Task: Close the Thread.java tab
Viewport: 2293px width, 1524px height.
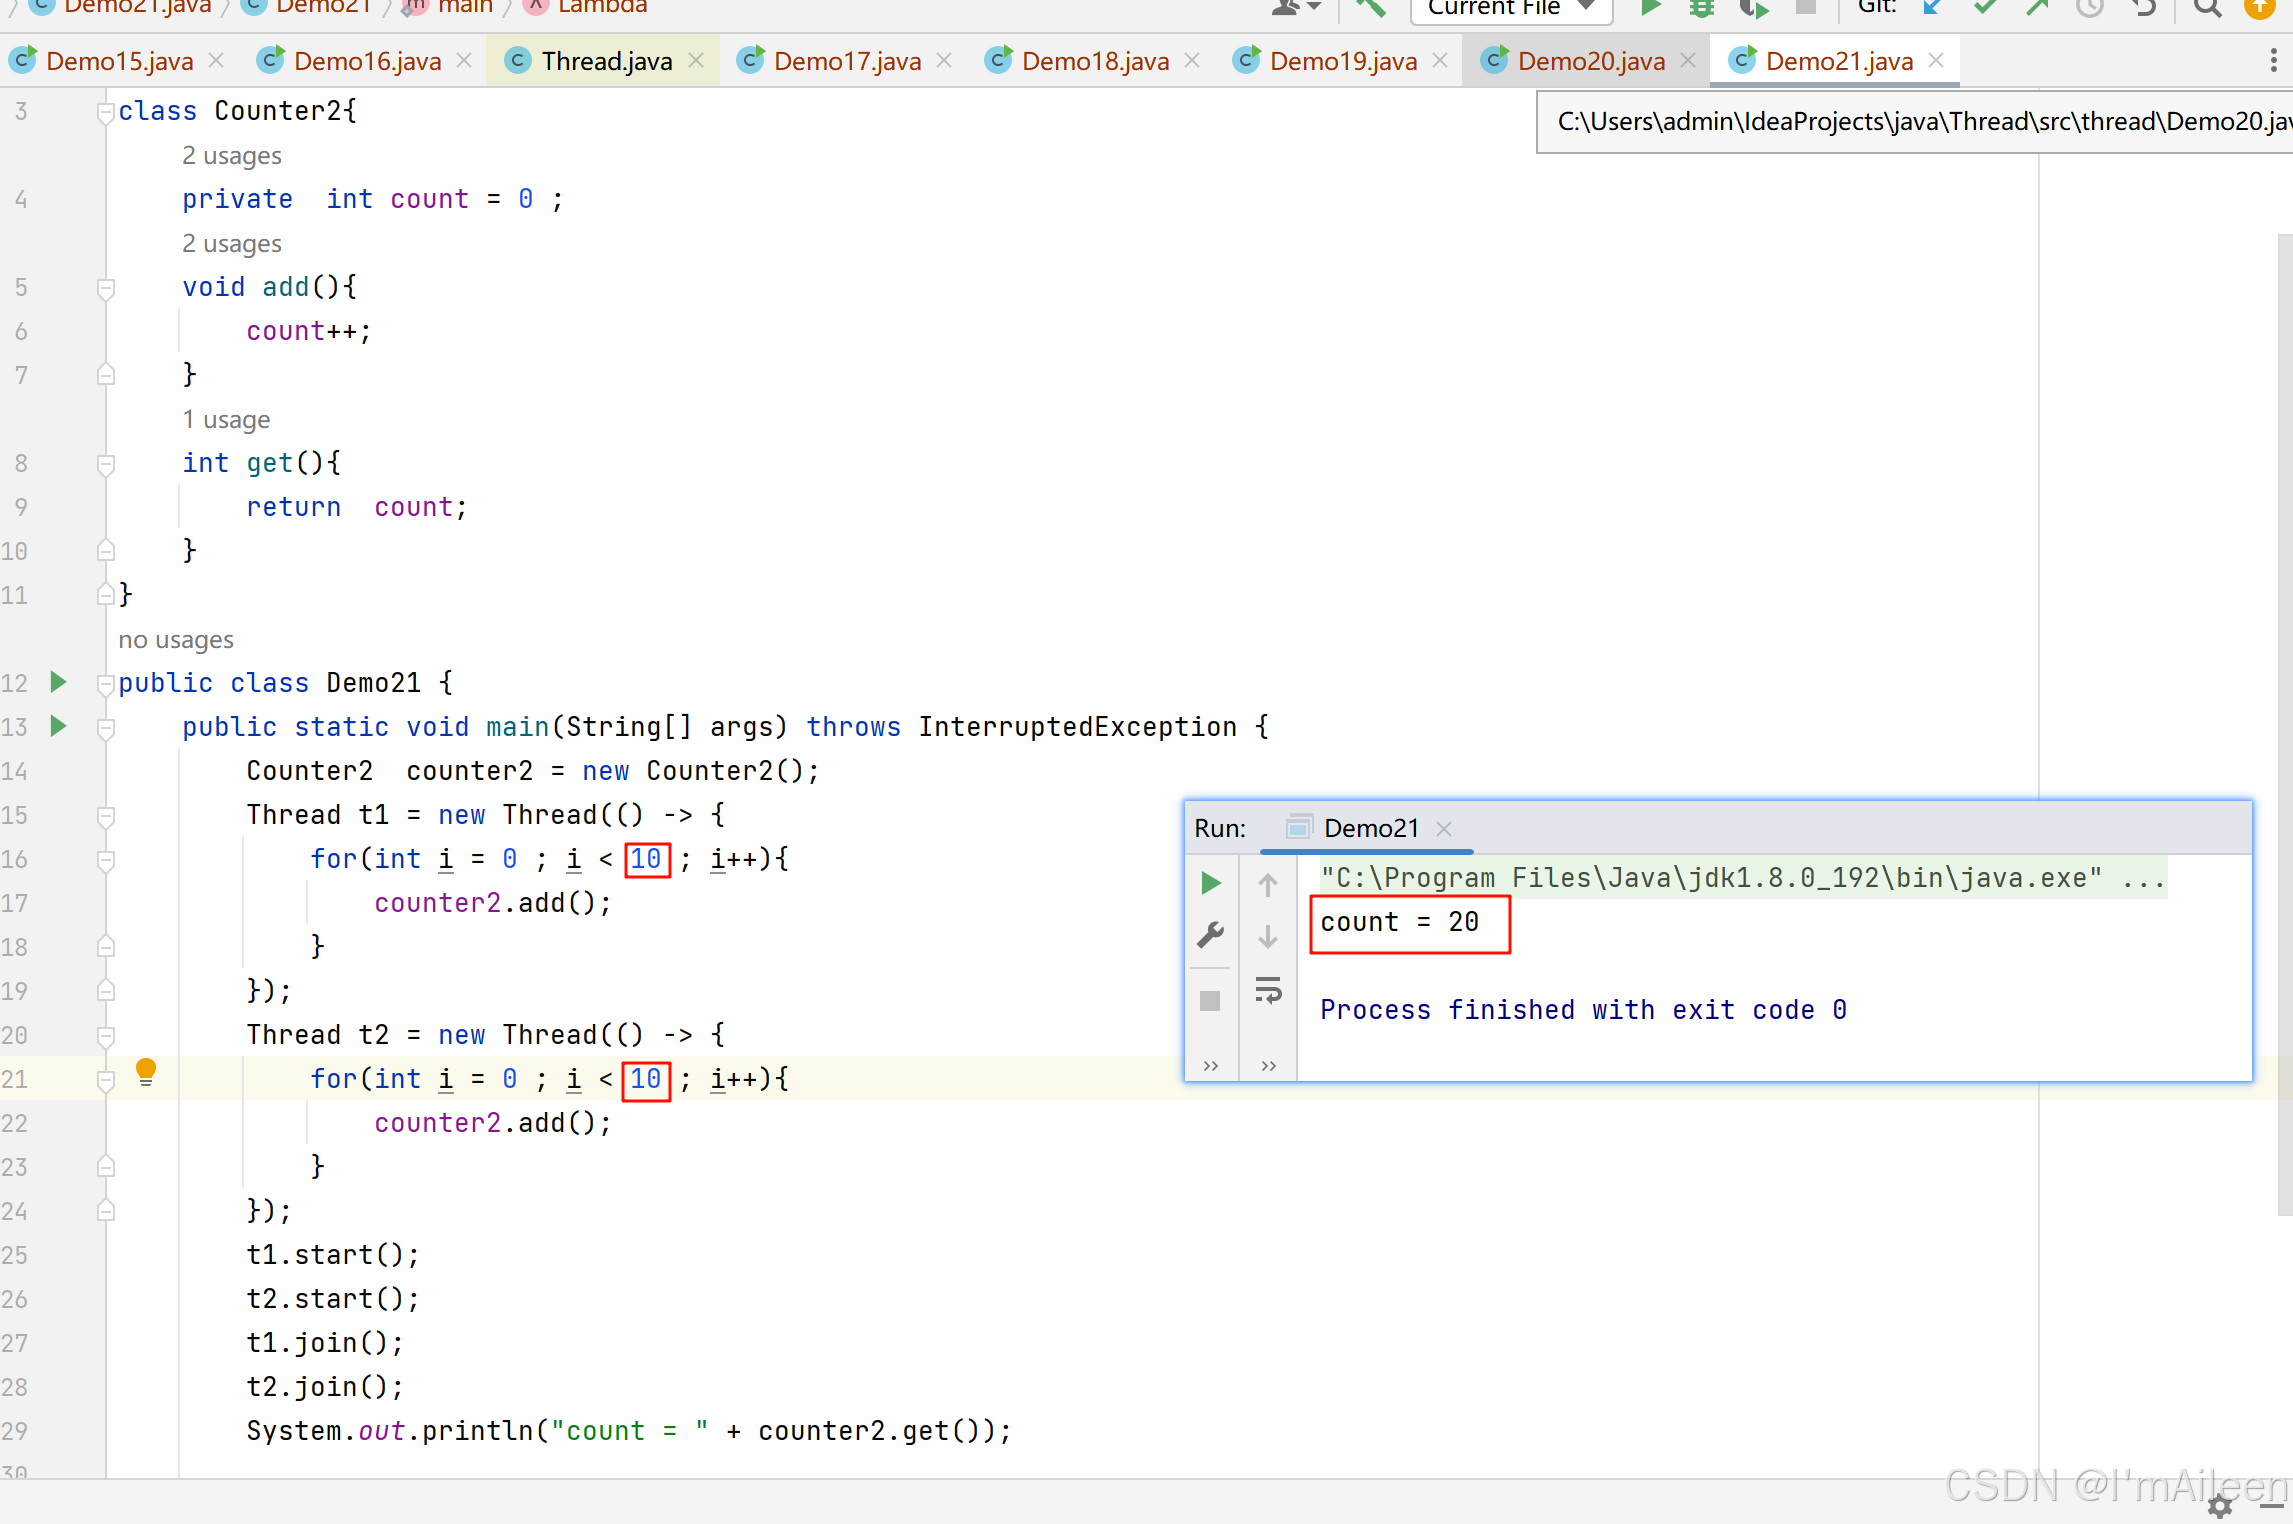Action: click(x=696, y=61)
